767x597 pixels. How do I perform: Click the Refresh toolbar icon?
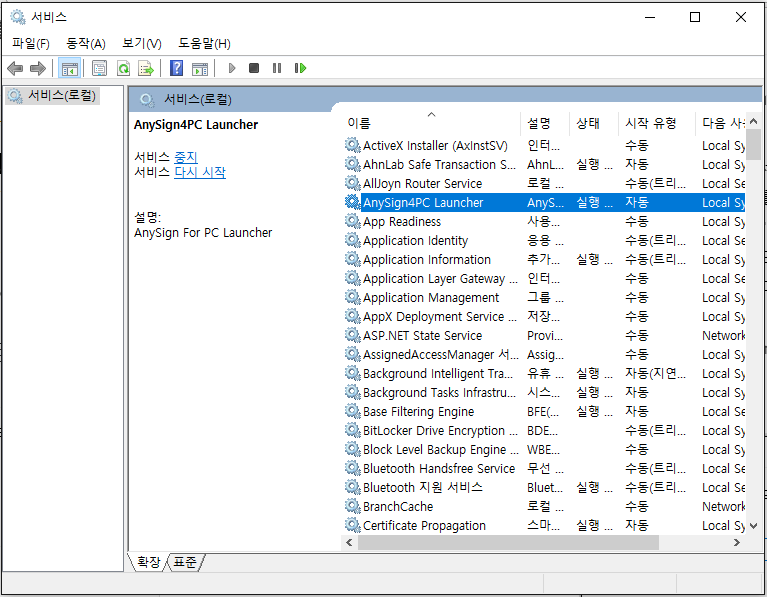(x=123, y=69)
